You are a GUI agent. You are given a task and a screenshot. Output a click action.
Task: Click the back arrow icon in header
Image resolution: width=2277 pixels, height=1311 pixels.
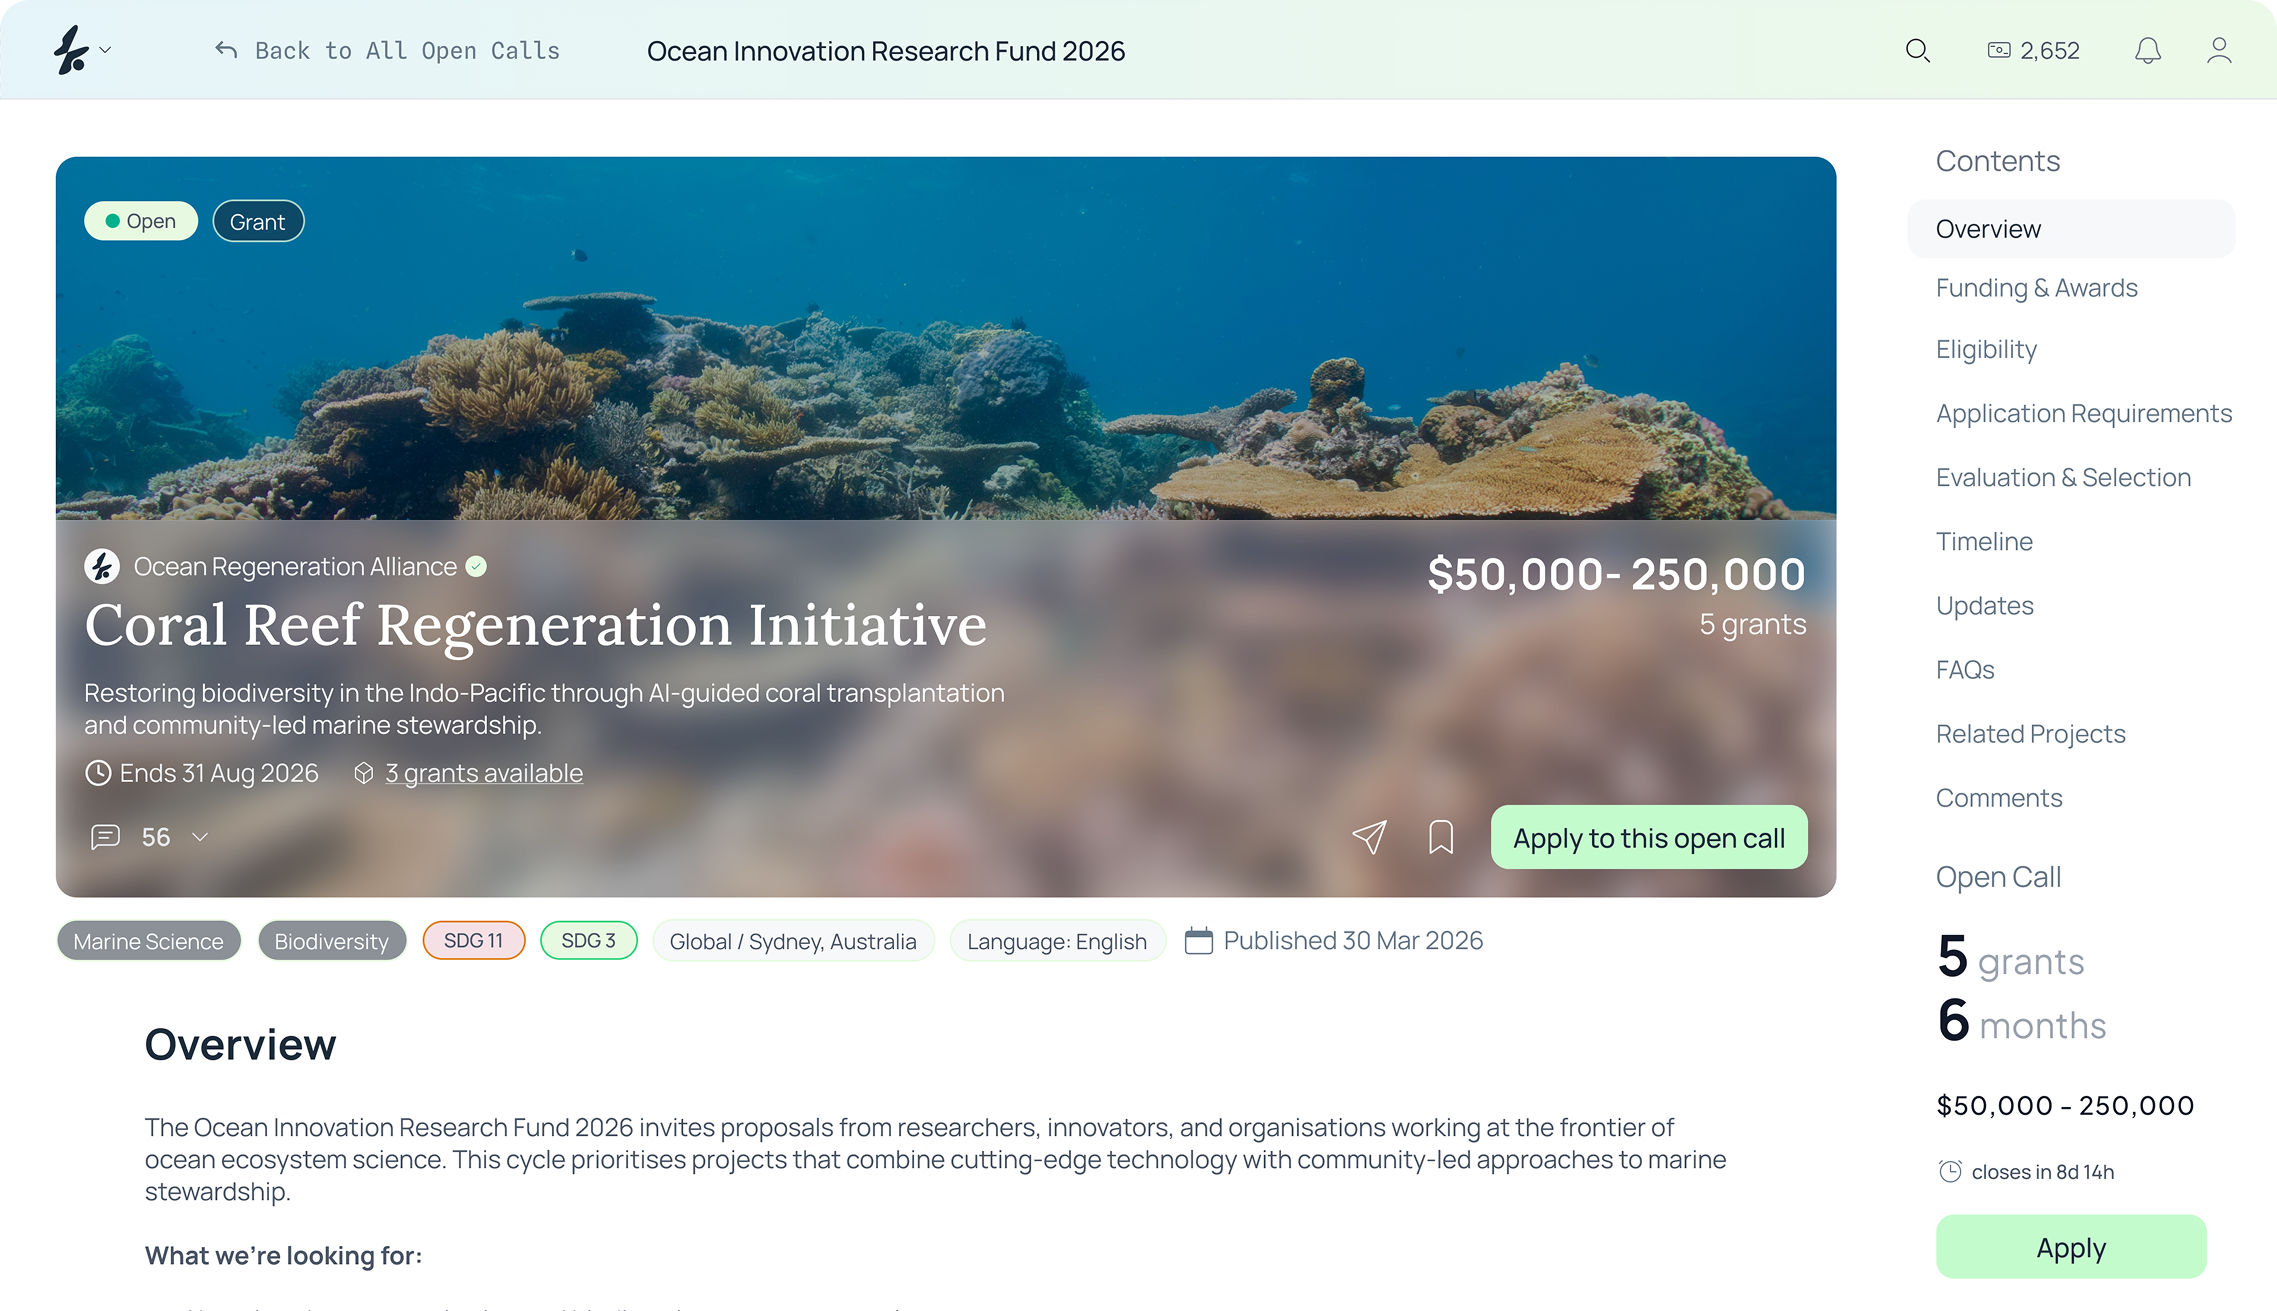pyautogui.click(x=226, y=50)
